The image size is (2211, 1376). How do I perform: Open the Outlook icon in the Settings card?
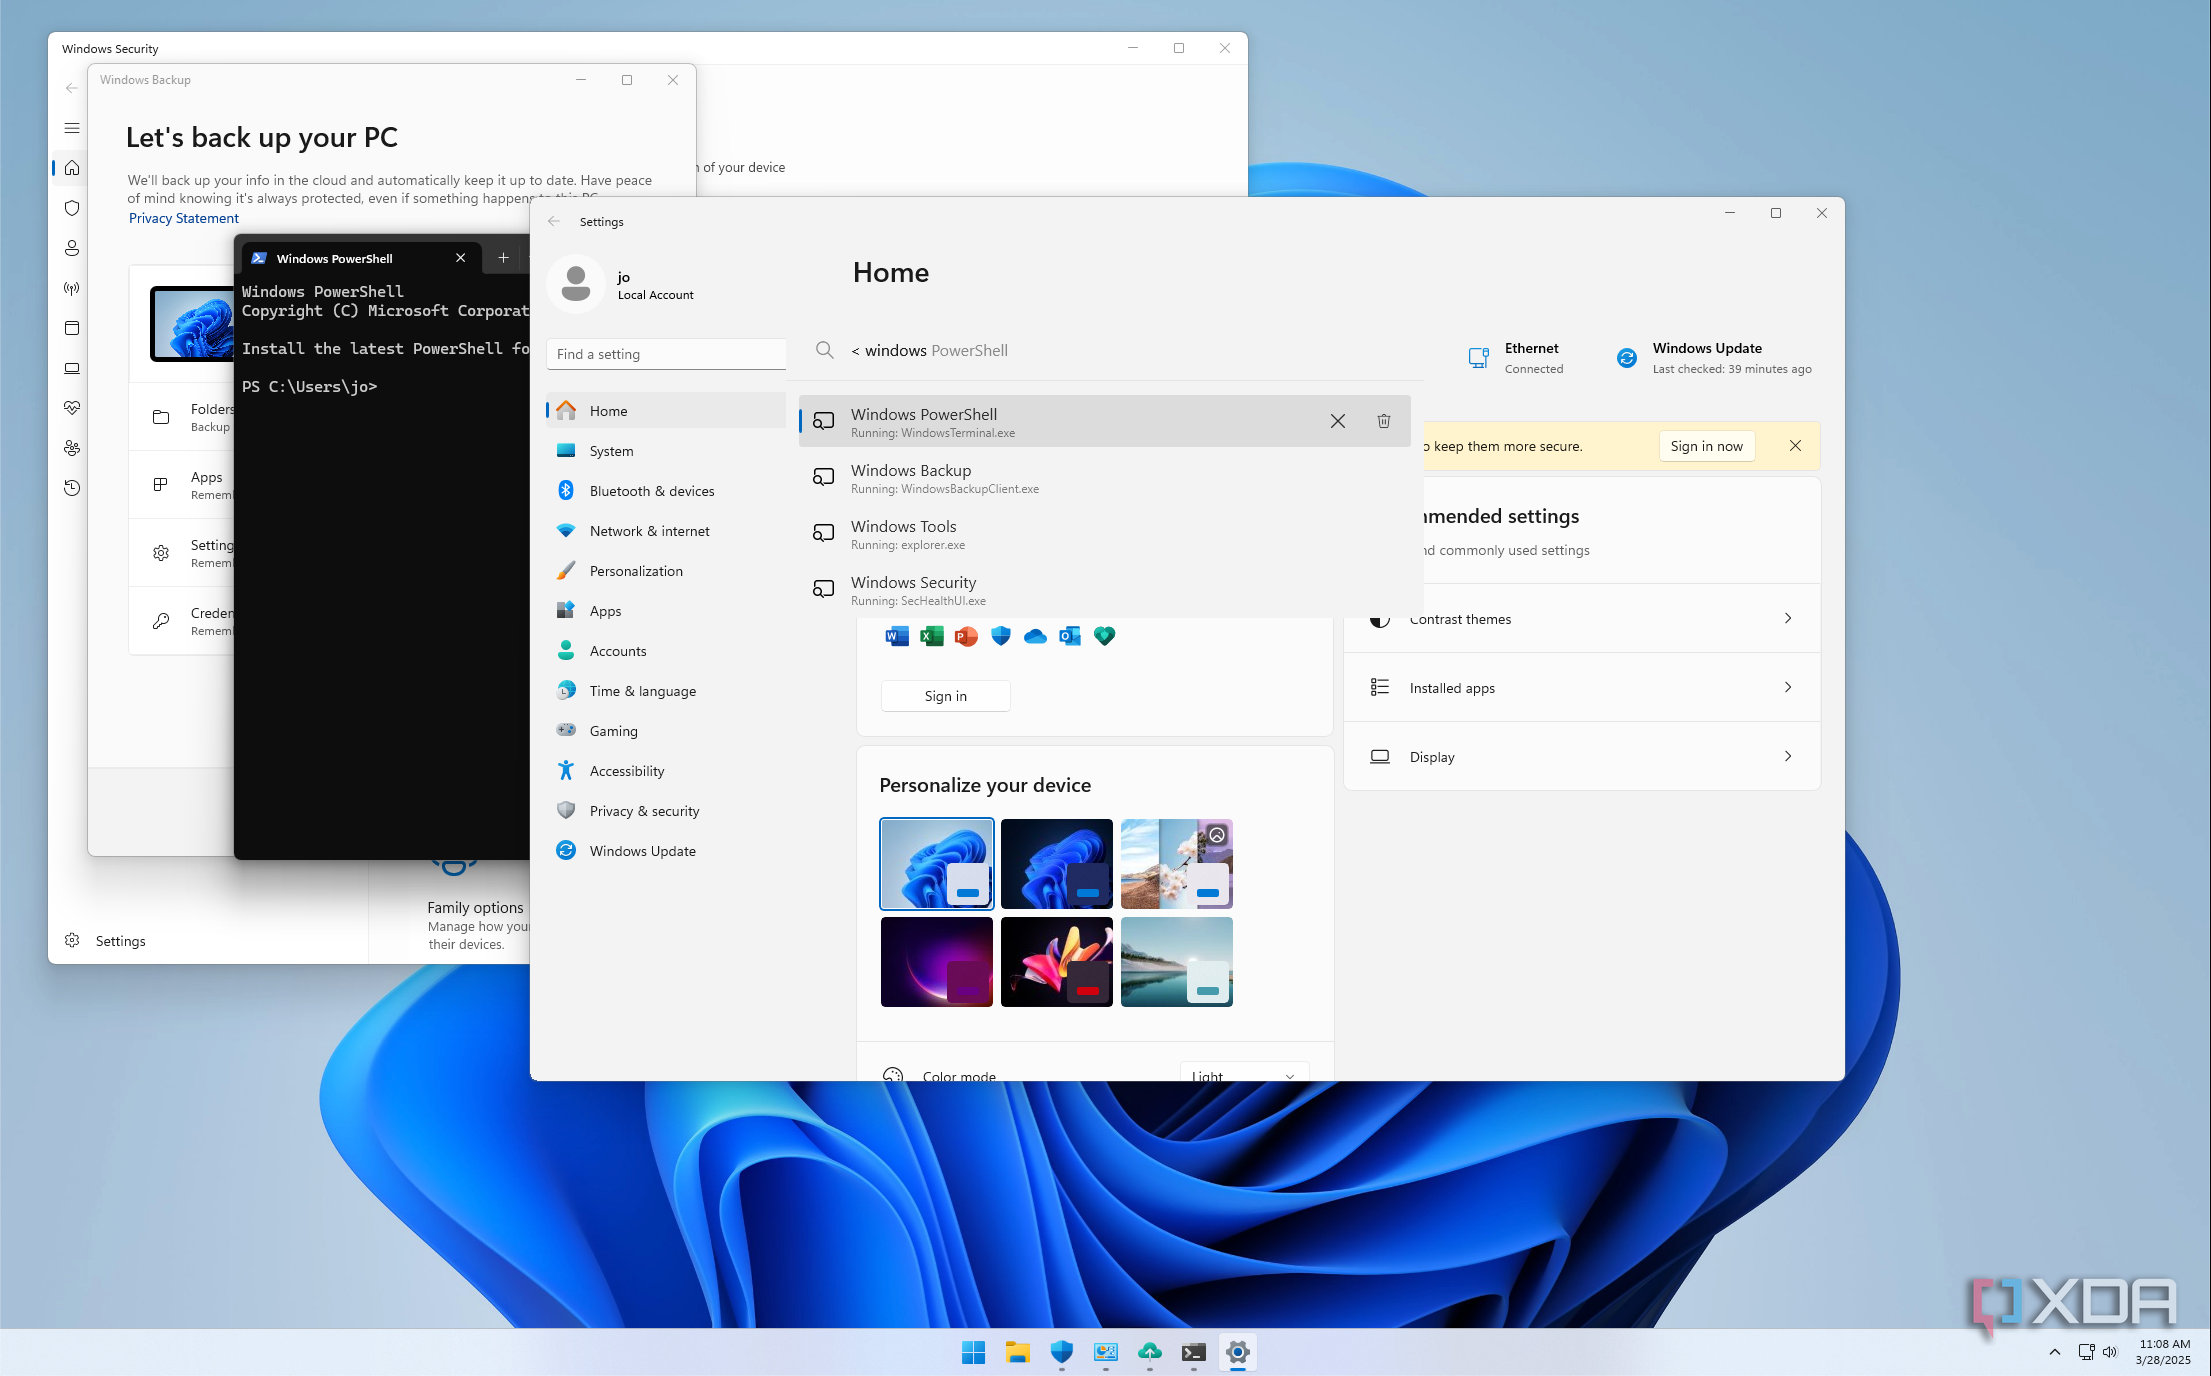pos(1070,636)
